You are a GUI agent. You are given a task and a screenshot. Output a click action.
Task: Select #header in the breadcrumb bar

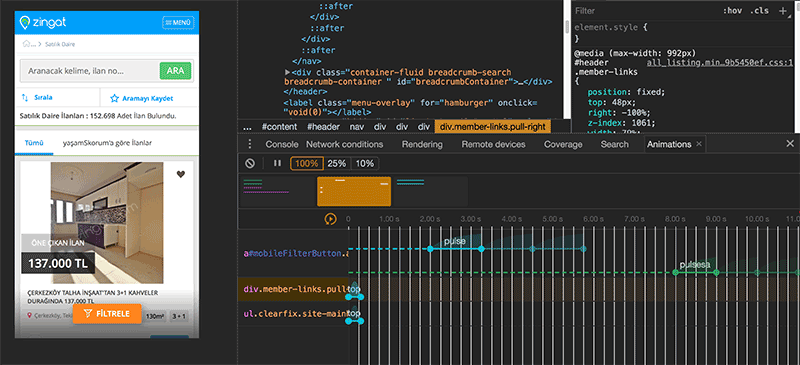[x=323, y=127]
